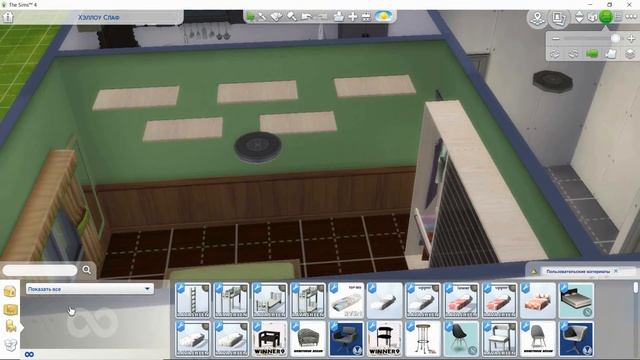Switch to the build house category tab

tap(10, 291)
